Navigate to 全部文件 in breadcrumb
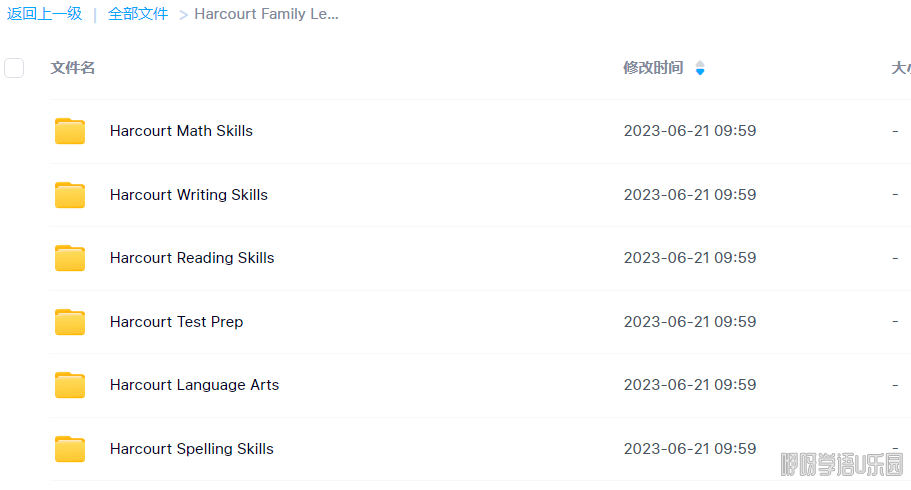Viewport: 911px width, 490px height. 138,14
